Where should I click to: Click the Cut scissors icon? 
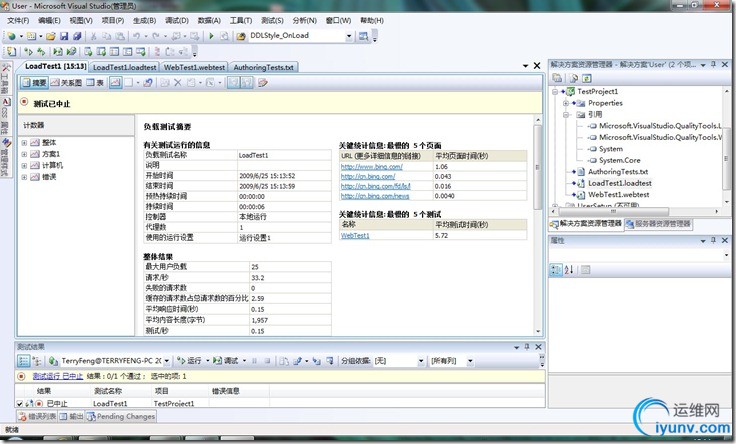coord(93,36)
